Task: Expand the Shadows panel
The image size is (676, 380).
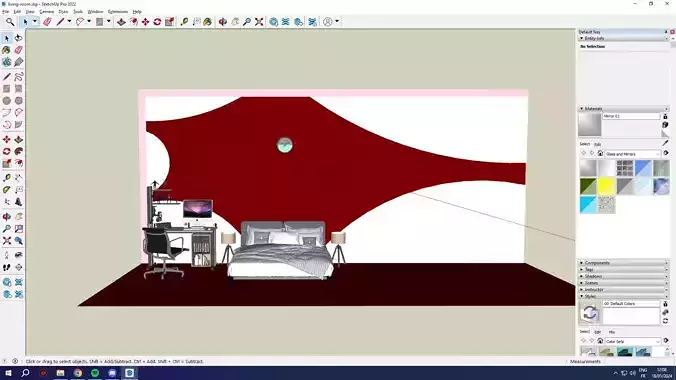Action: (623, 276)
